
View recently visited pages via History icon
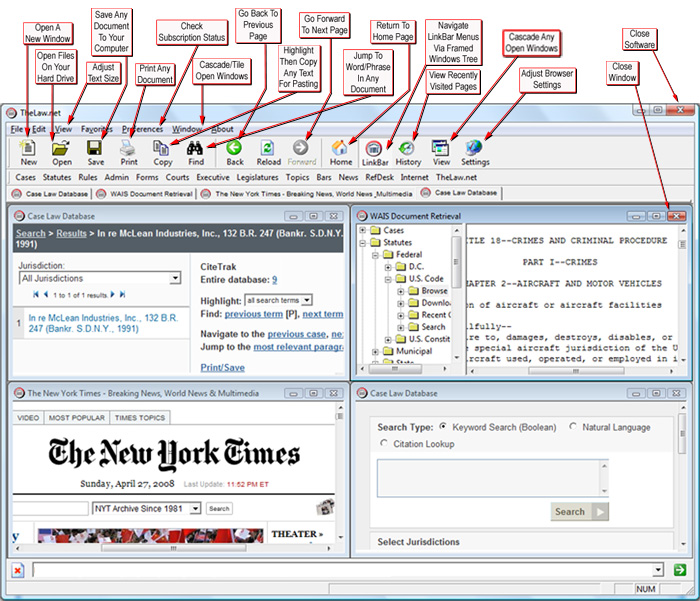(x=407, y=148)
